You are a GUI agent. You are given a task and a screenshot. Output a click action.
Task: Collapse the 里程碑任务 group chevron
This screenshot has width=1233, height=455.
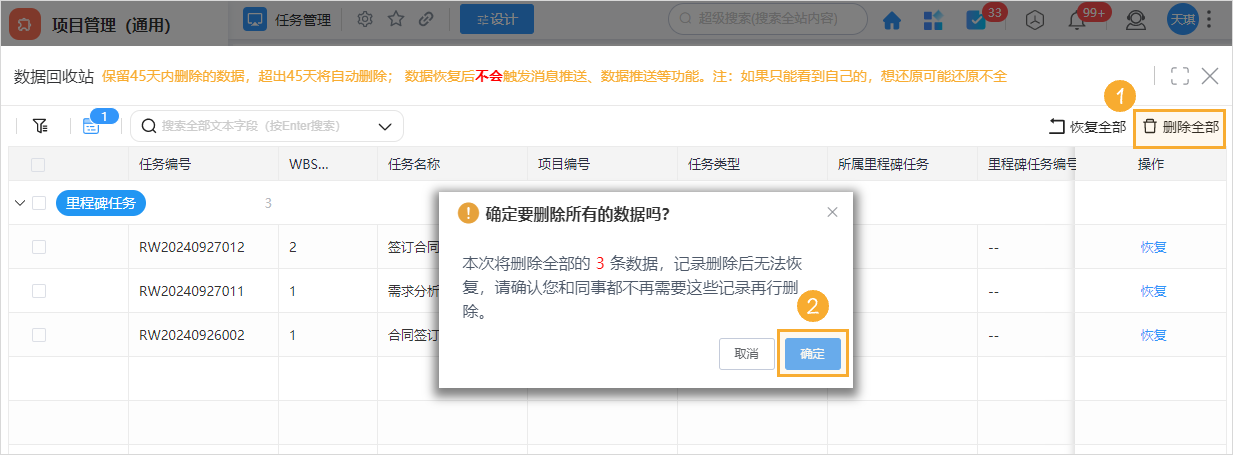pyautogui.click(x=20, y=203)
